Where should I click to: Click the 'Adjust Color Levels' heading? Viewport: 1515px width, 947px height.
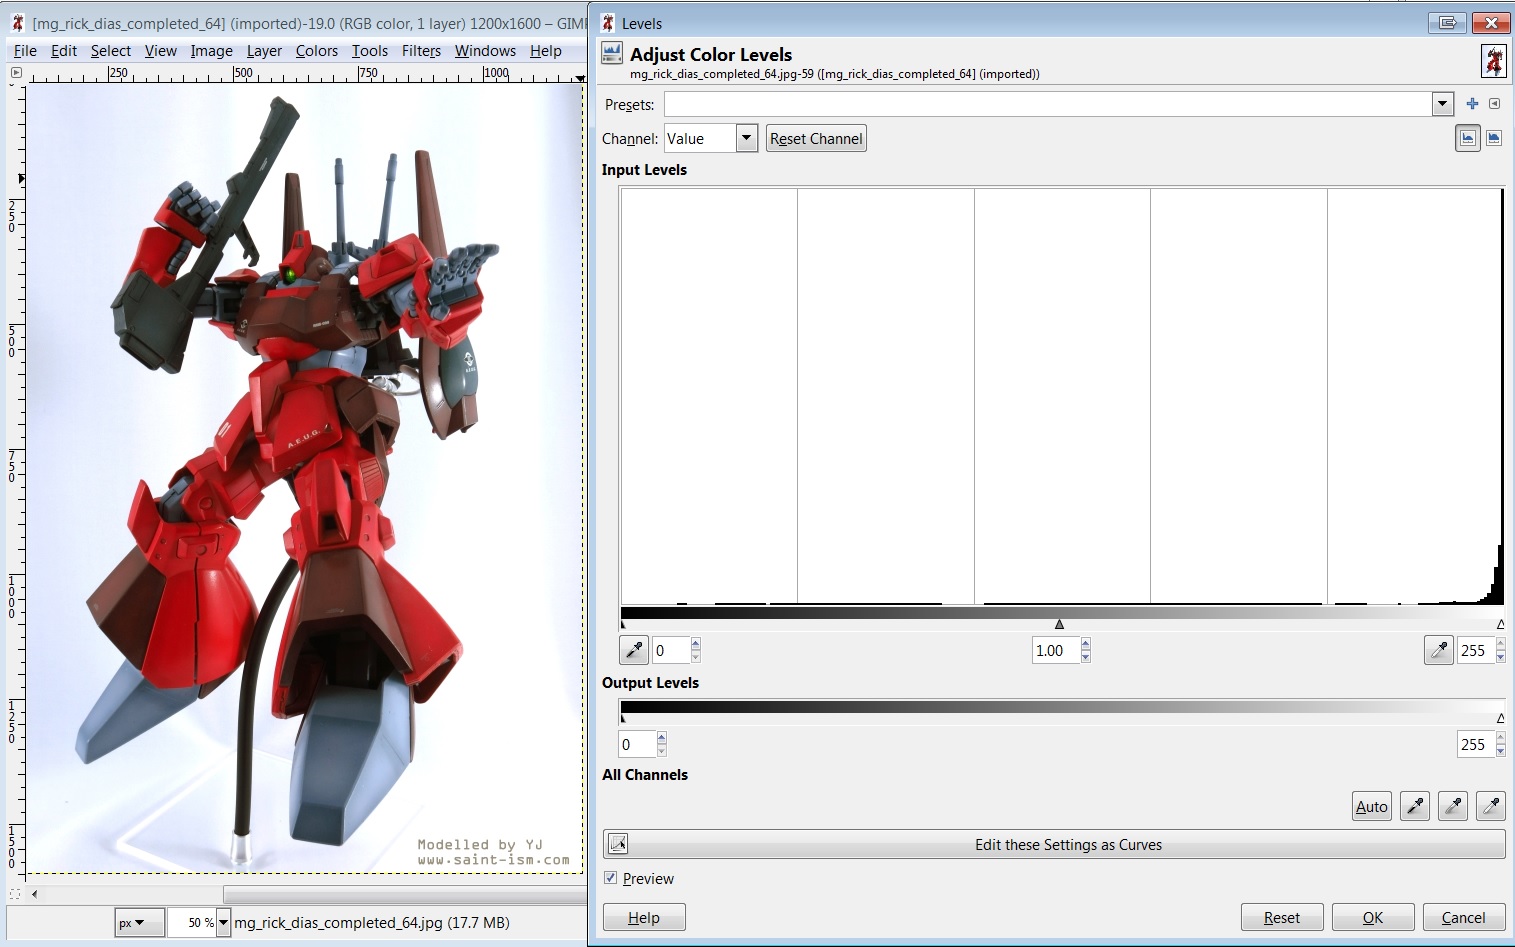coord(711,55)
